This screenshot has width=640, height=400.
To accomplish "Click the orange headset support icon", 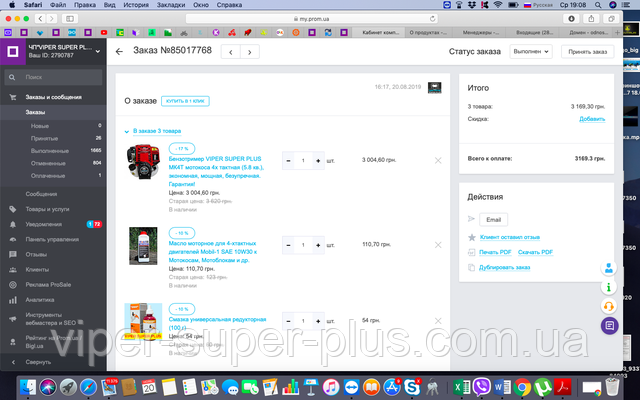I will click(x=609, y=306).
